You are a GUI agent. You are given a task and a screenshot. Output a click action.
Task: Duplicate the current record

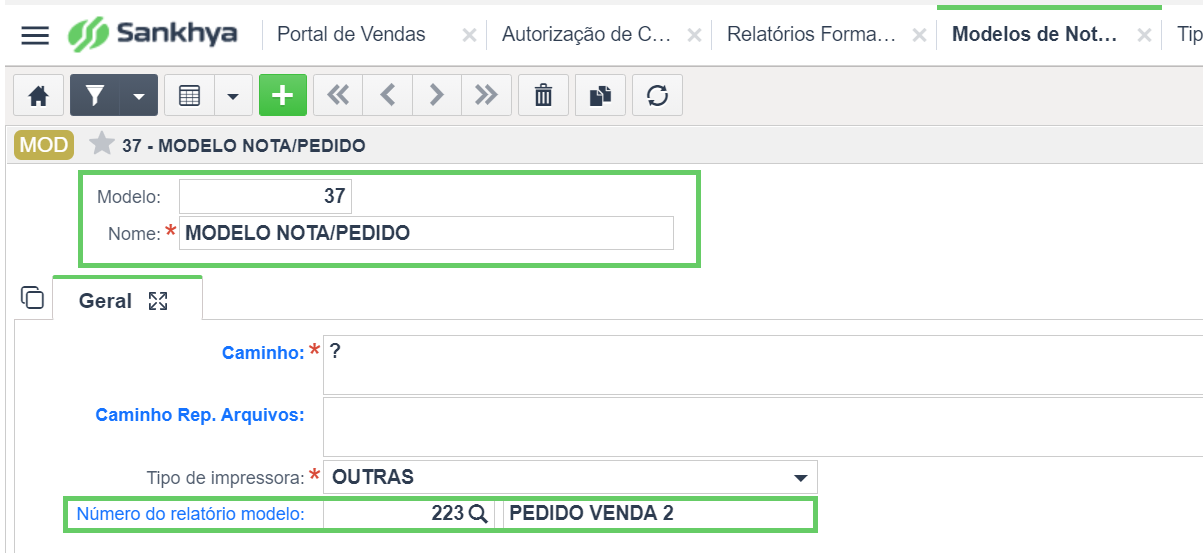tap(600, 96)
